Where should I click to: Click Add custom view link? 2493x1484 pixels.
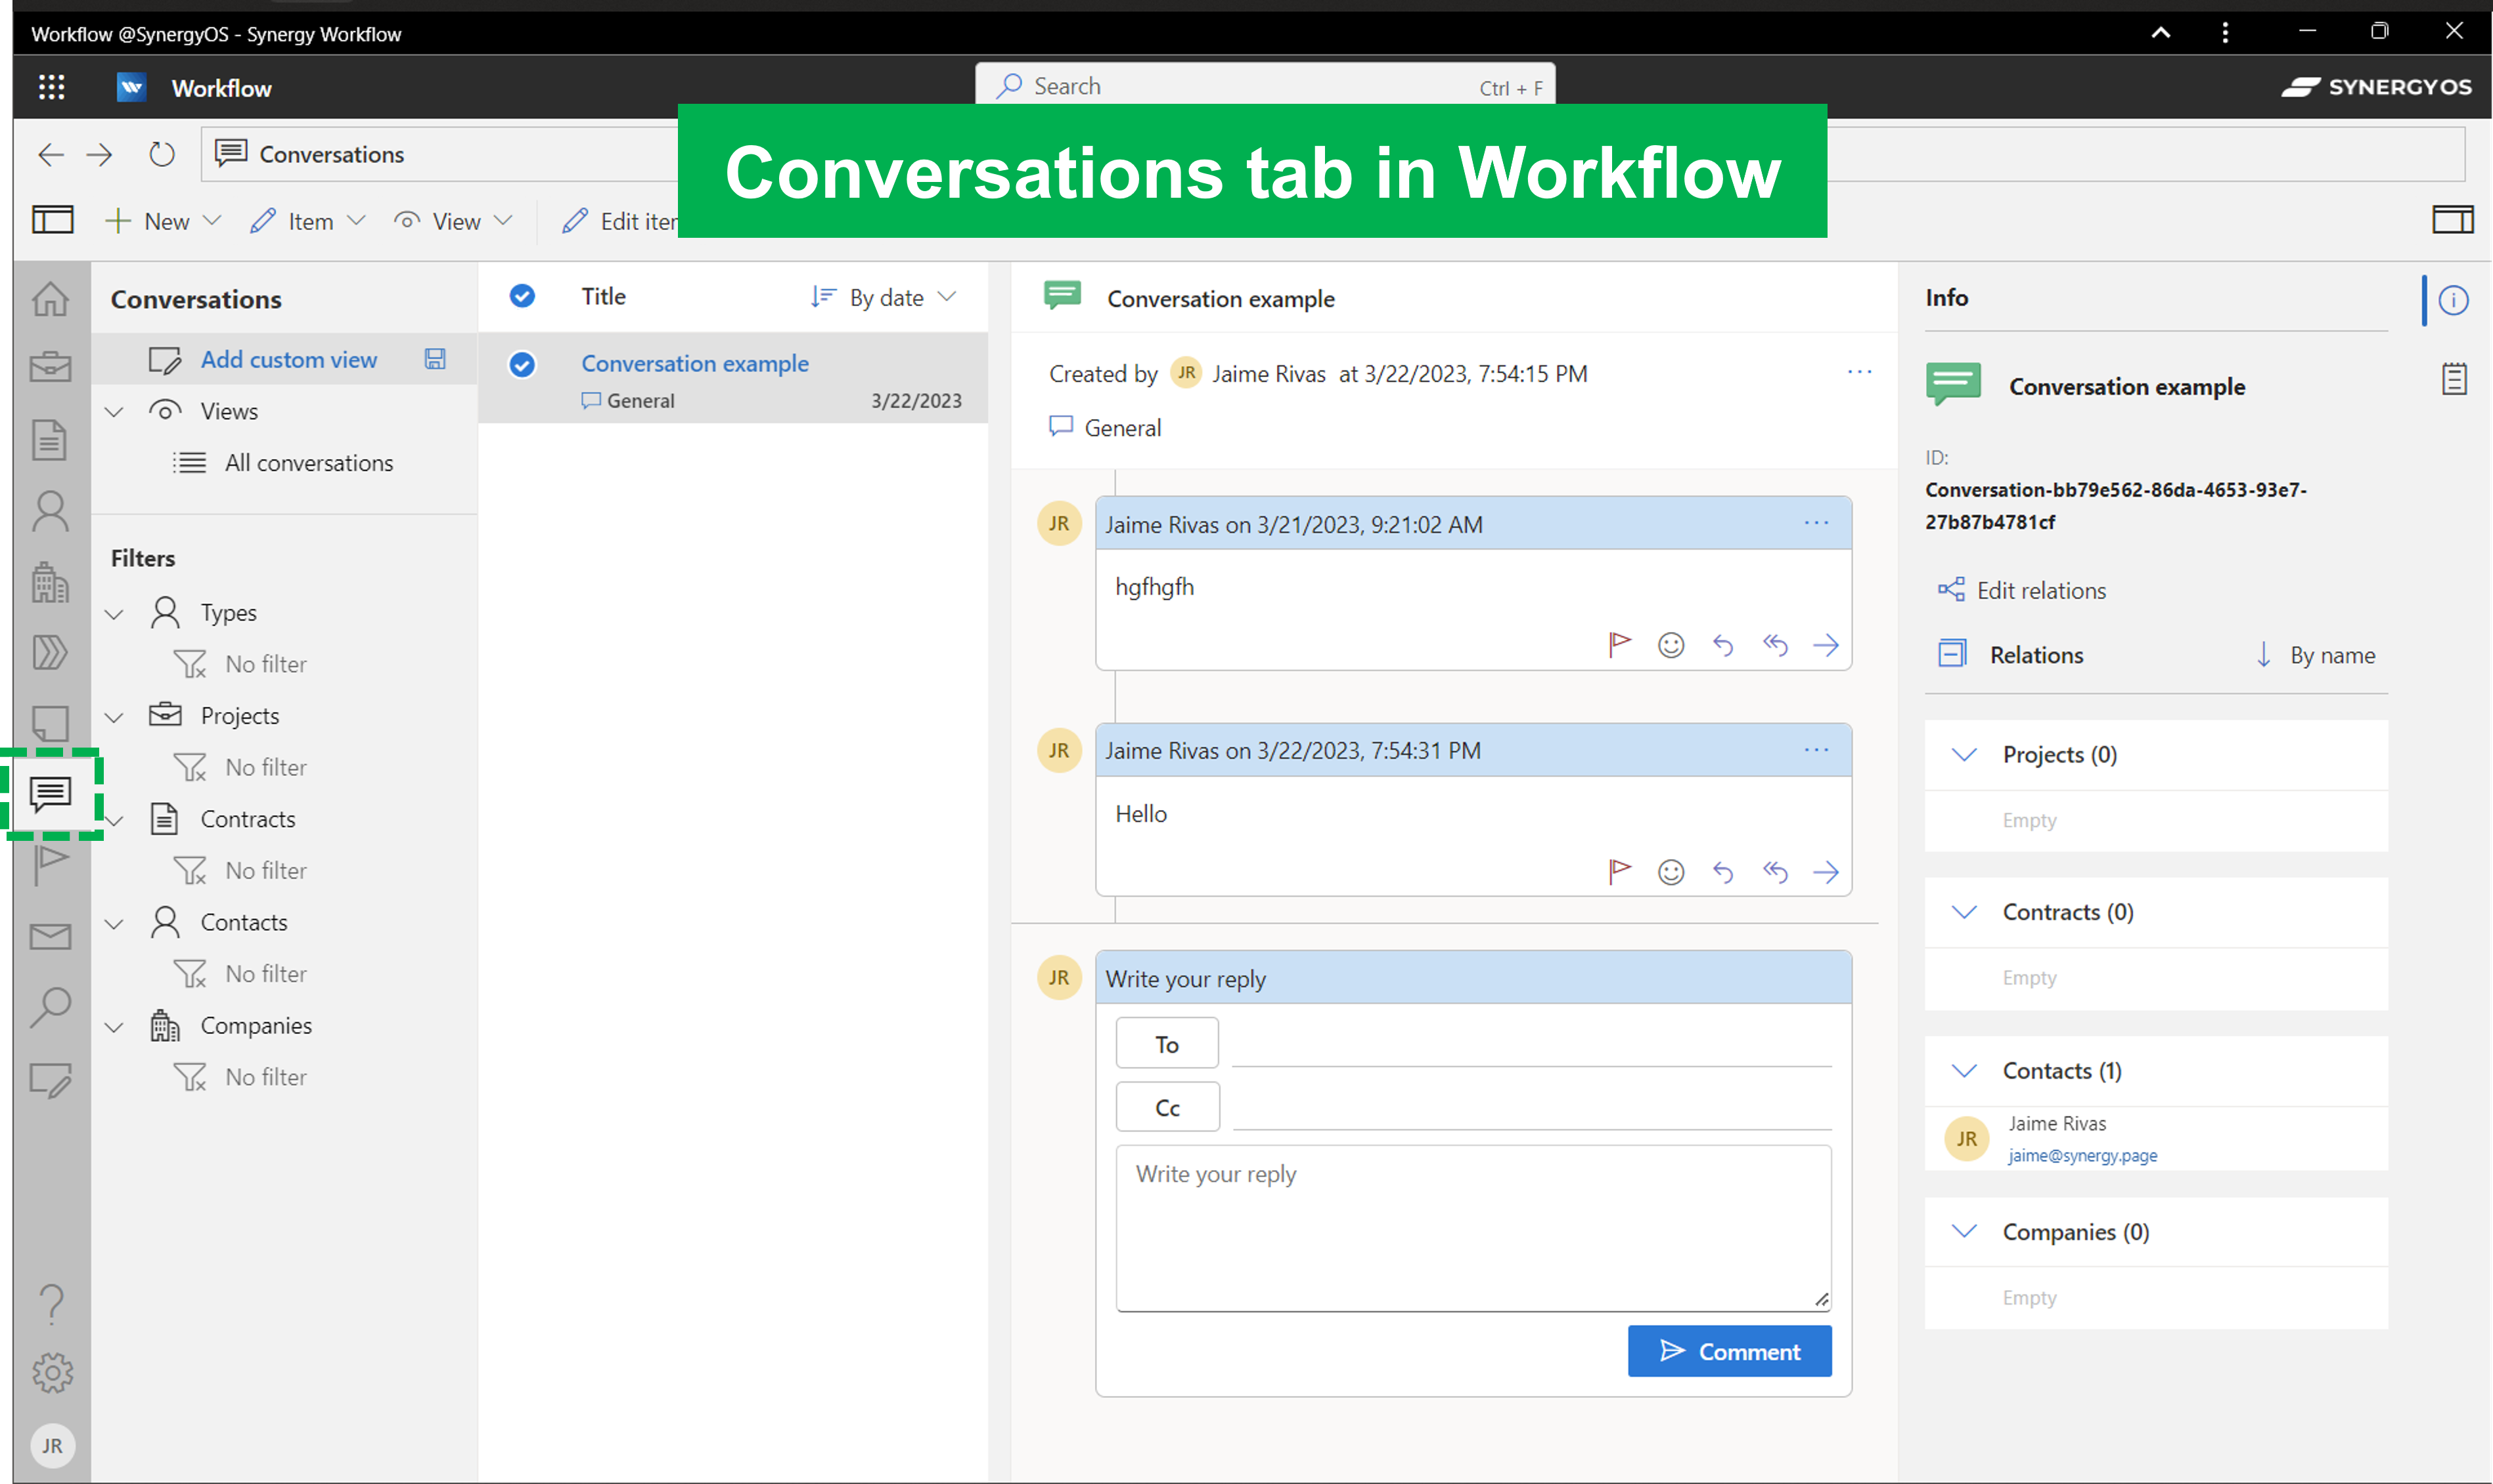[289, 359]
